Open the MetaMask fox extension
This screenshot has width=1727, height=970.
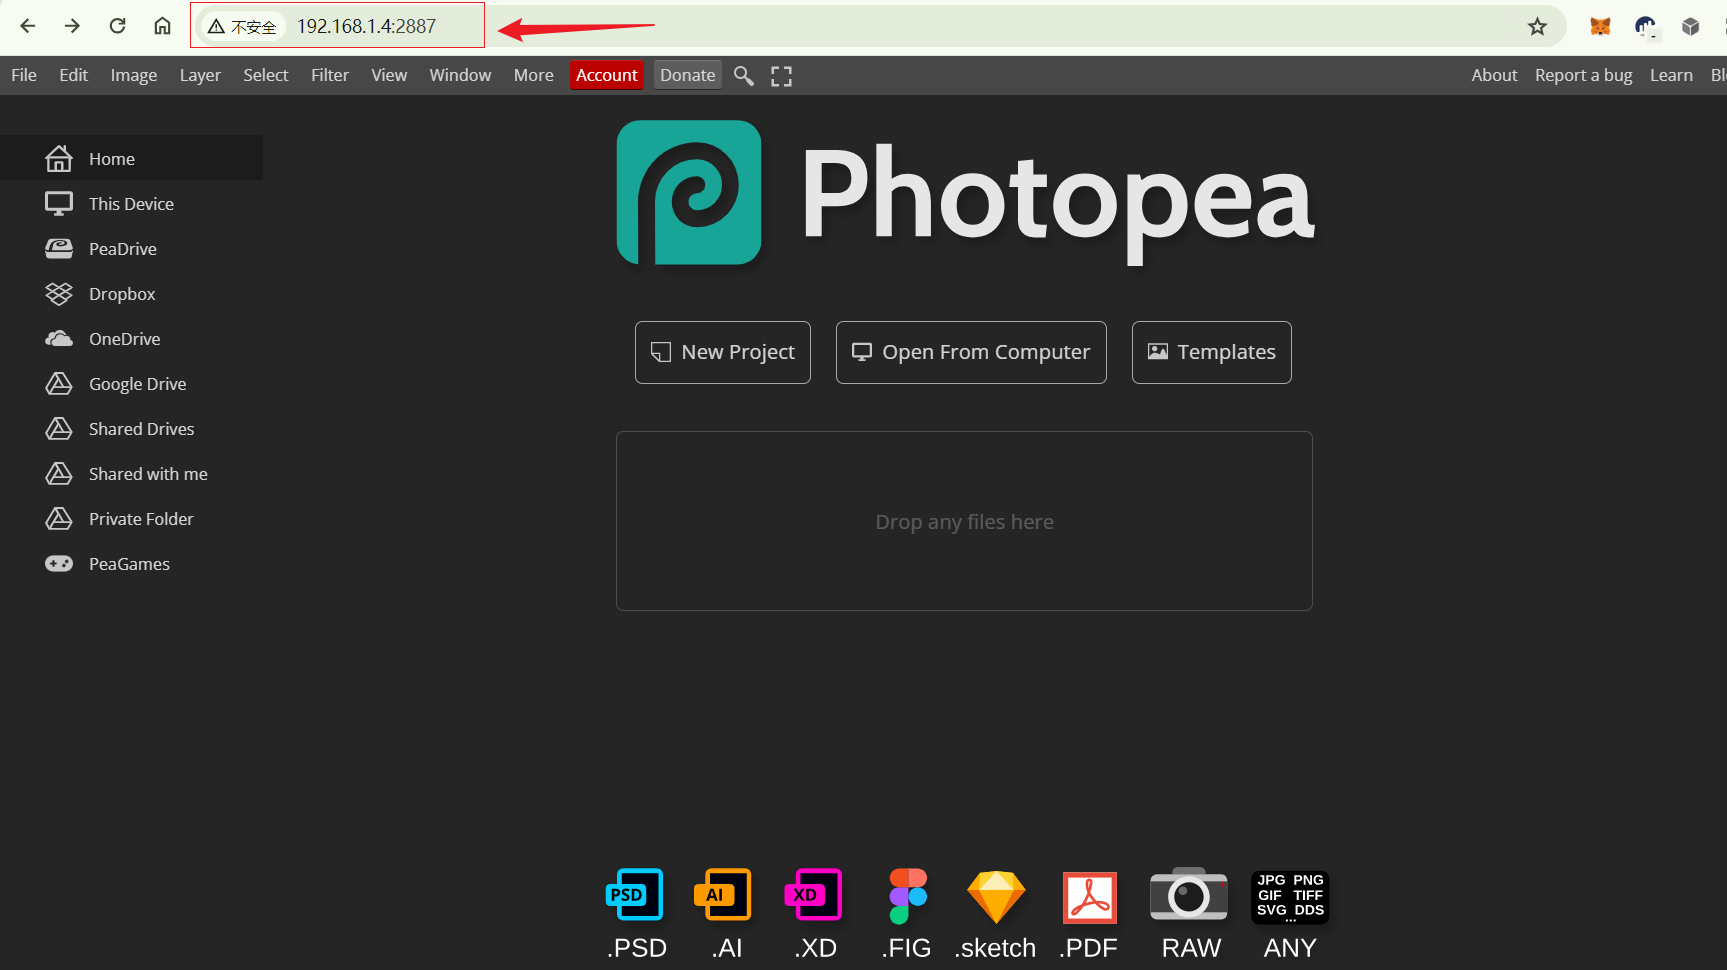point(1600,27)
